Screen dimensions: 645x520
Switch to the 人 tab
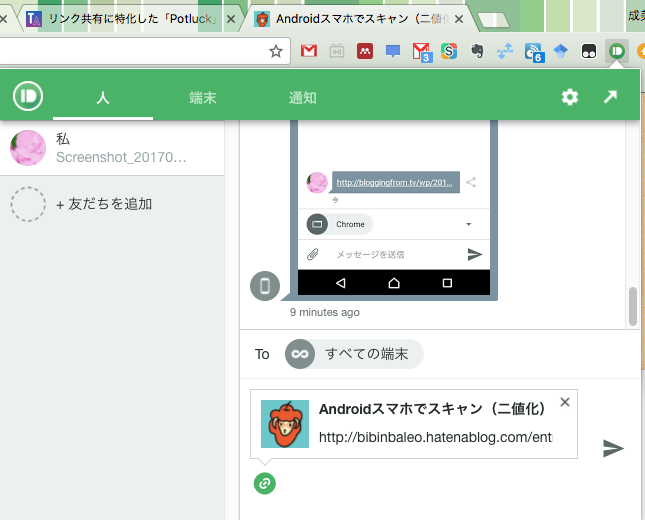tap(103, 98)
